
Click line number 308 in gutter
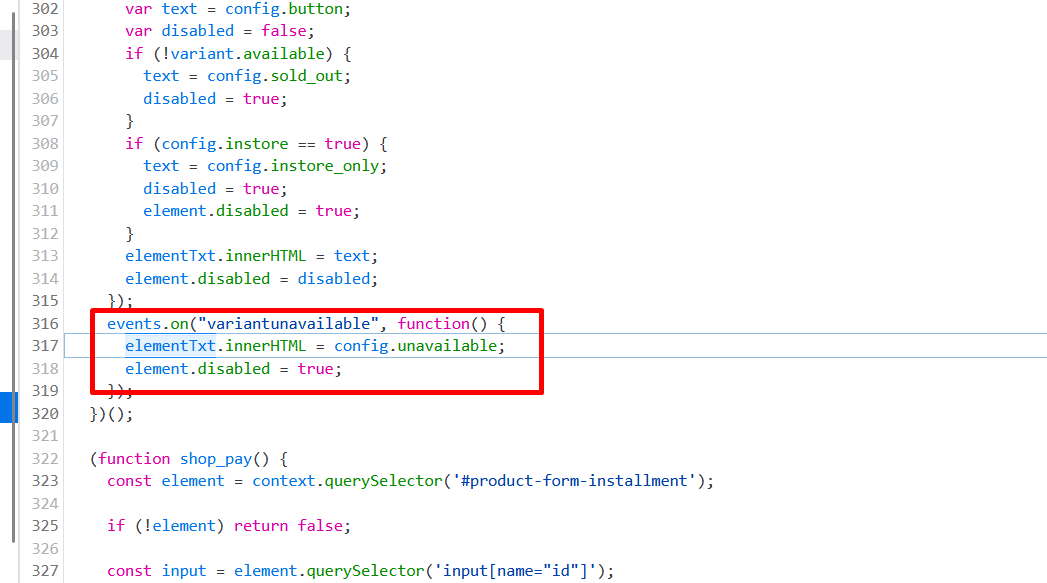point(45,144)
